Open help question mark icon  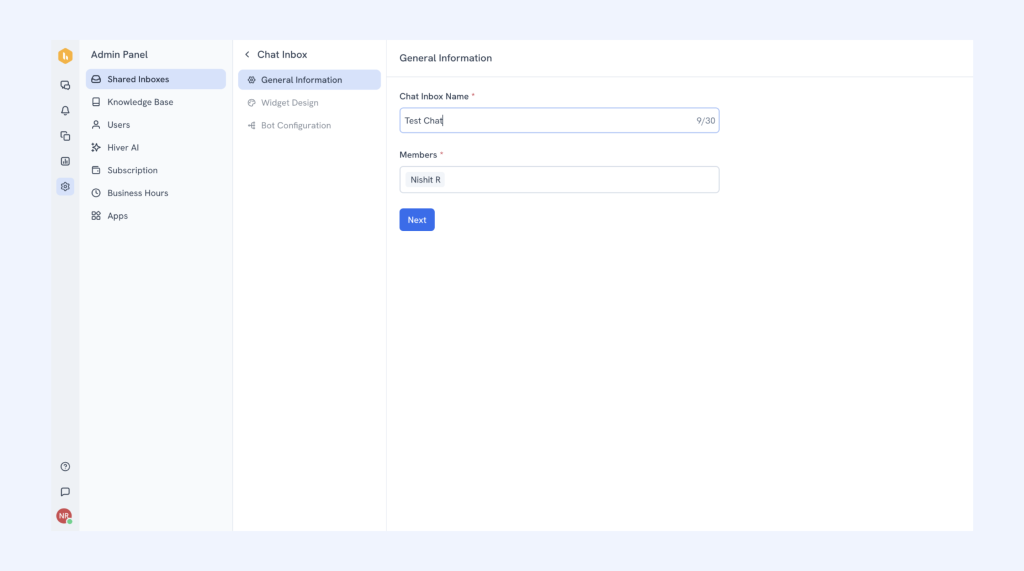coord(65,466)
